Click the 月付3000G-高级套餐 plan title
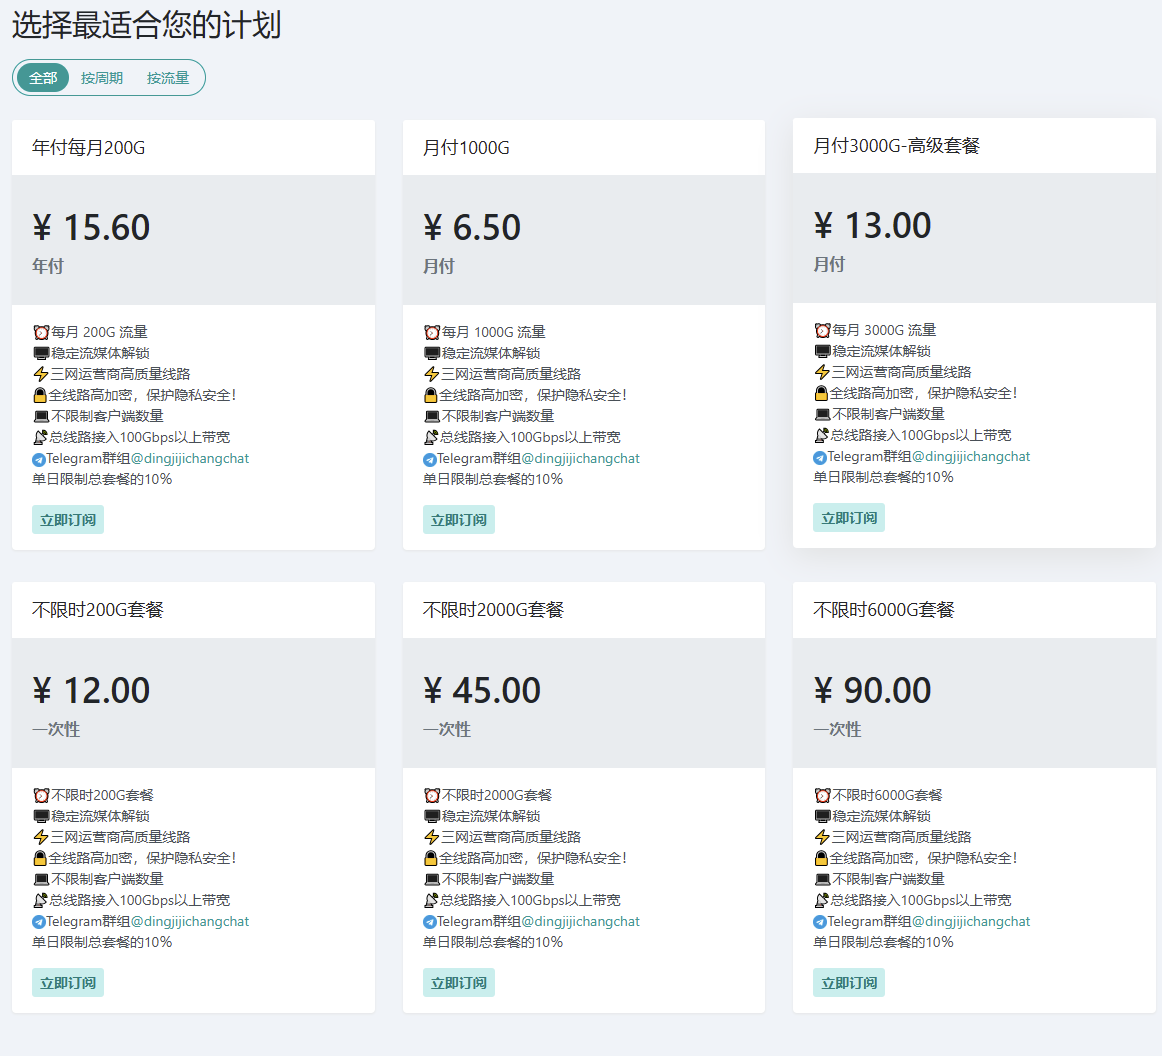 tap(896, 145)
